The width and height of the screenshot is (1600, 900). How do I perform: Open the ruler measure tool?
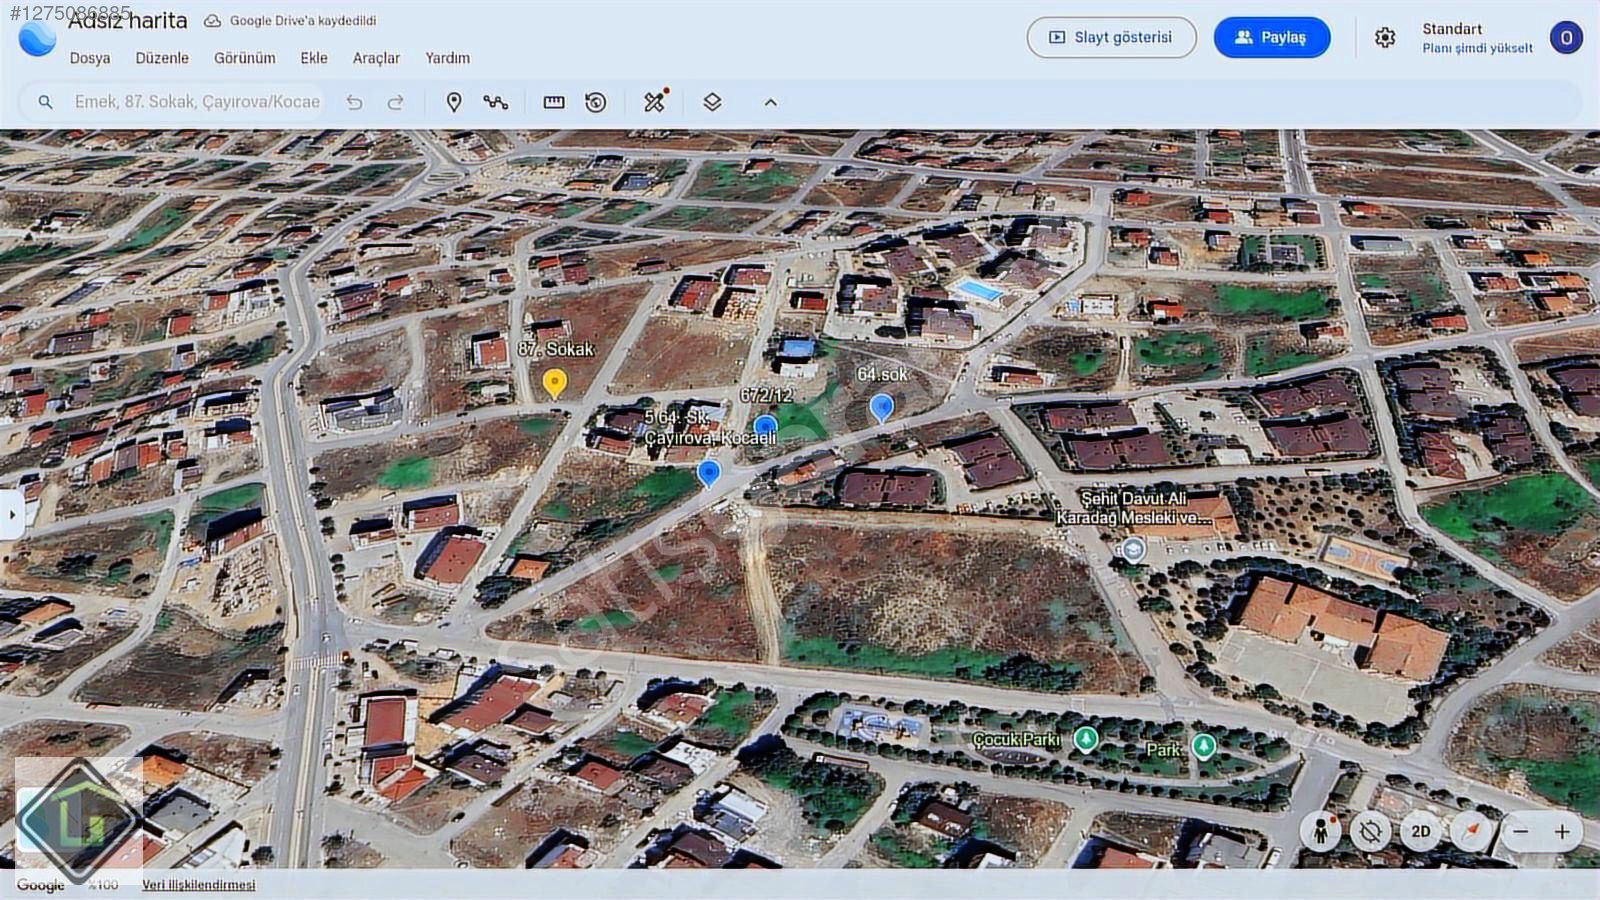click(x=554, y=102)
